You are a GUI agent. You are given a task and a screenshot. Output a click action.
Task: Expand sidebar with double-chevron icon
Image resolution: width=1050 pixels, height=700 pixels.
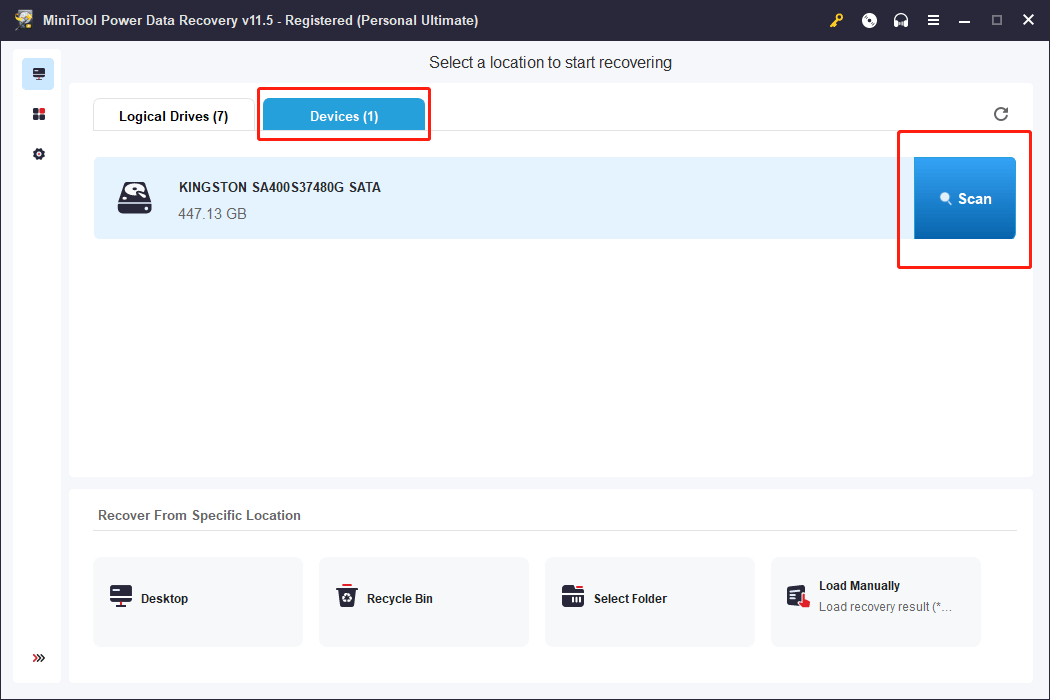click(x=39, y=658)
